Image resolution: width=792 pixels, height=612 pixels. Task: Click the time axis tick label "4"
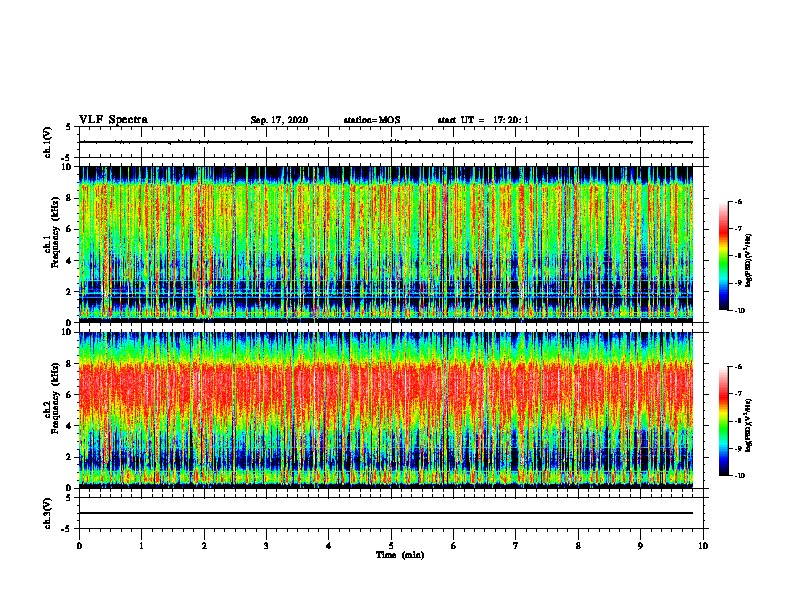tap(329, 546)
